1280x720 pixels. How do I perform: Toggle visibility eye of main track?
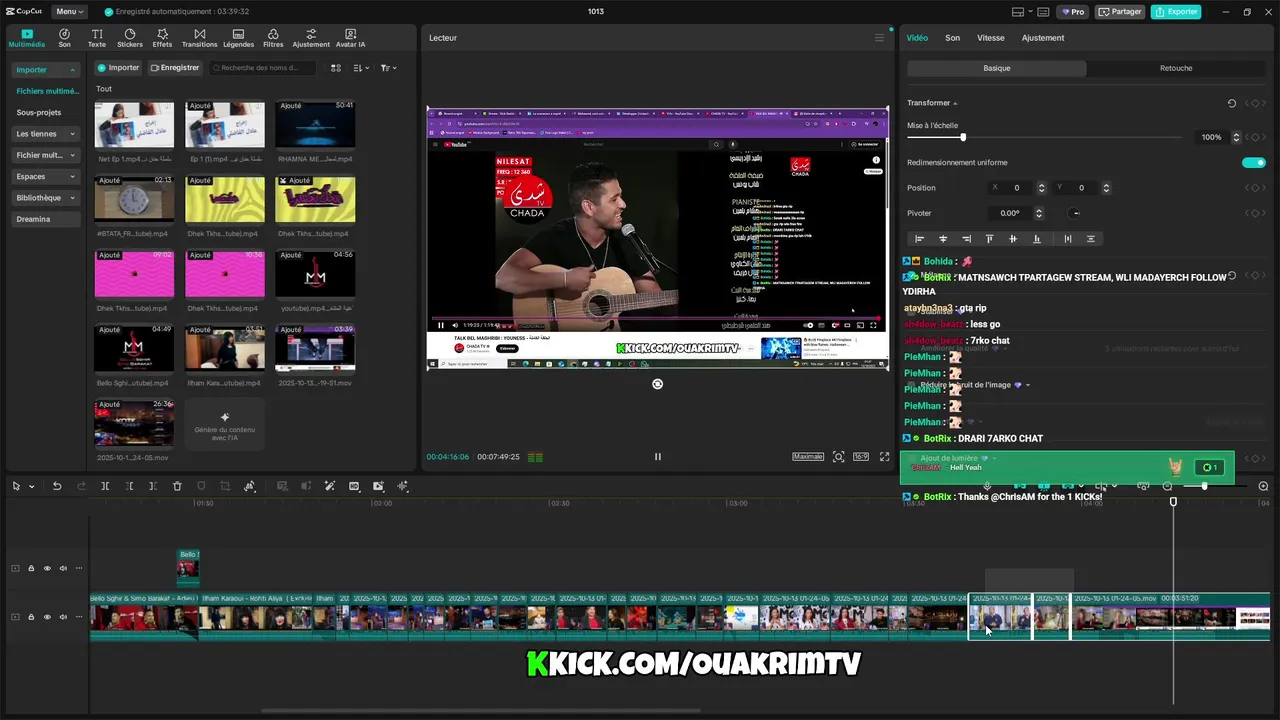(47, 617)
